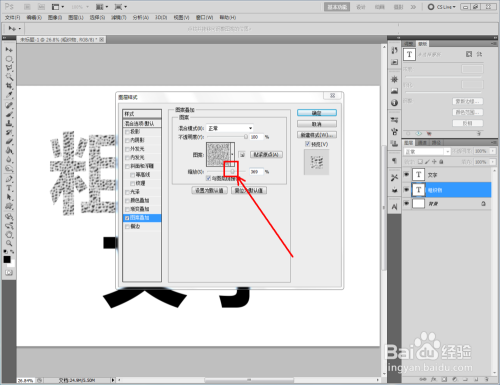The width and height of the screenshot is (500, 385).
Task: Uncheck the 图案叠加 pattern overlay checkbox
Action: tap(127, 218)
